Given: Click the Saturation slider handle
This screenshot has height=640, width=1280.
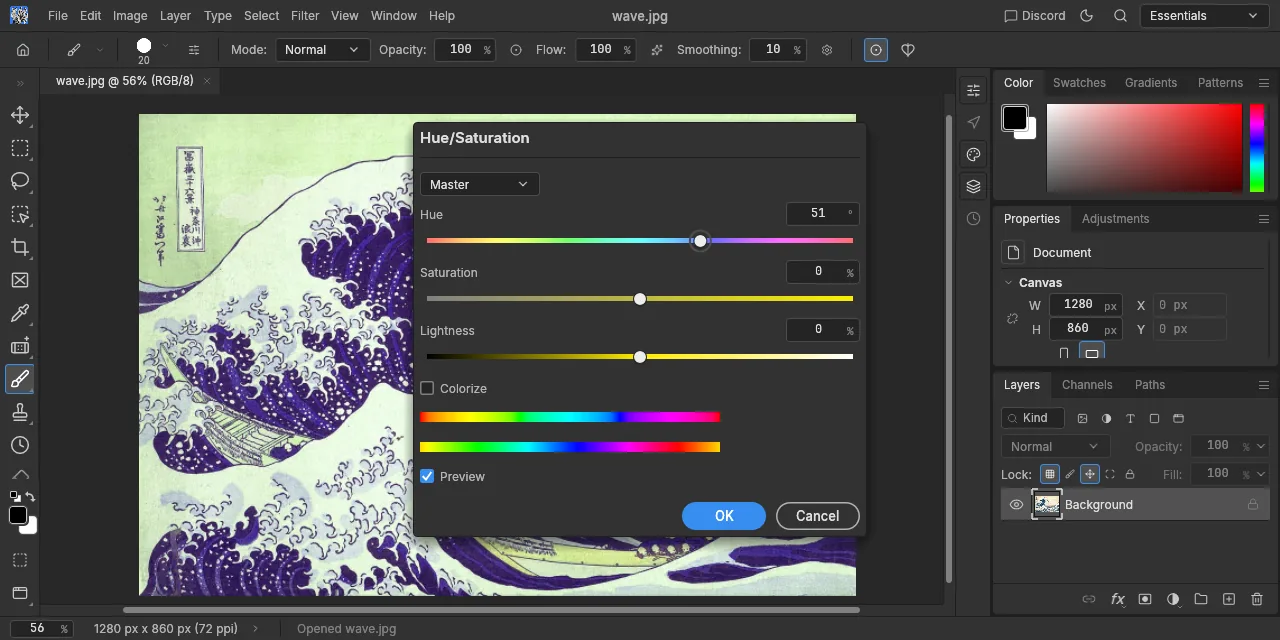Looking at the screenshot, I should click(x=640, y=299).
